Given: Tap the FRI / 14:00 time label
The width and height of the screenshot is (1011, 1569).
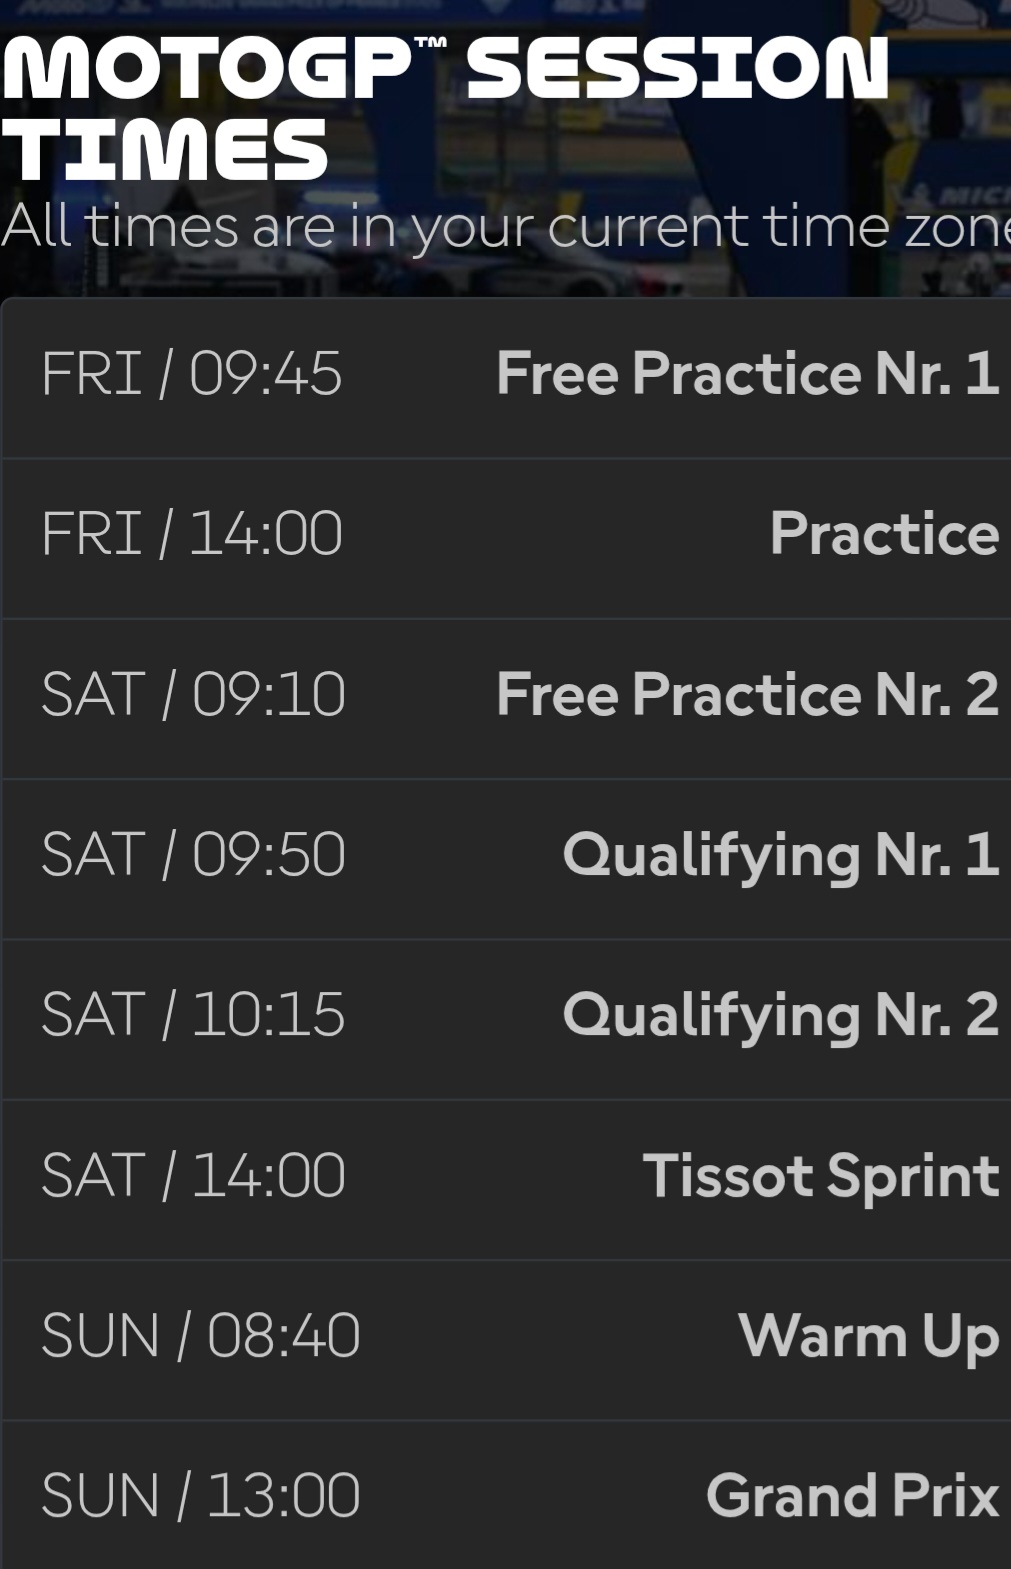Looking at the screenshot, I should (191, 534).
